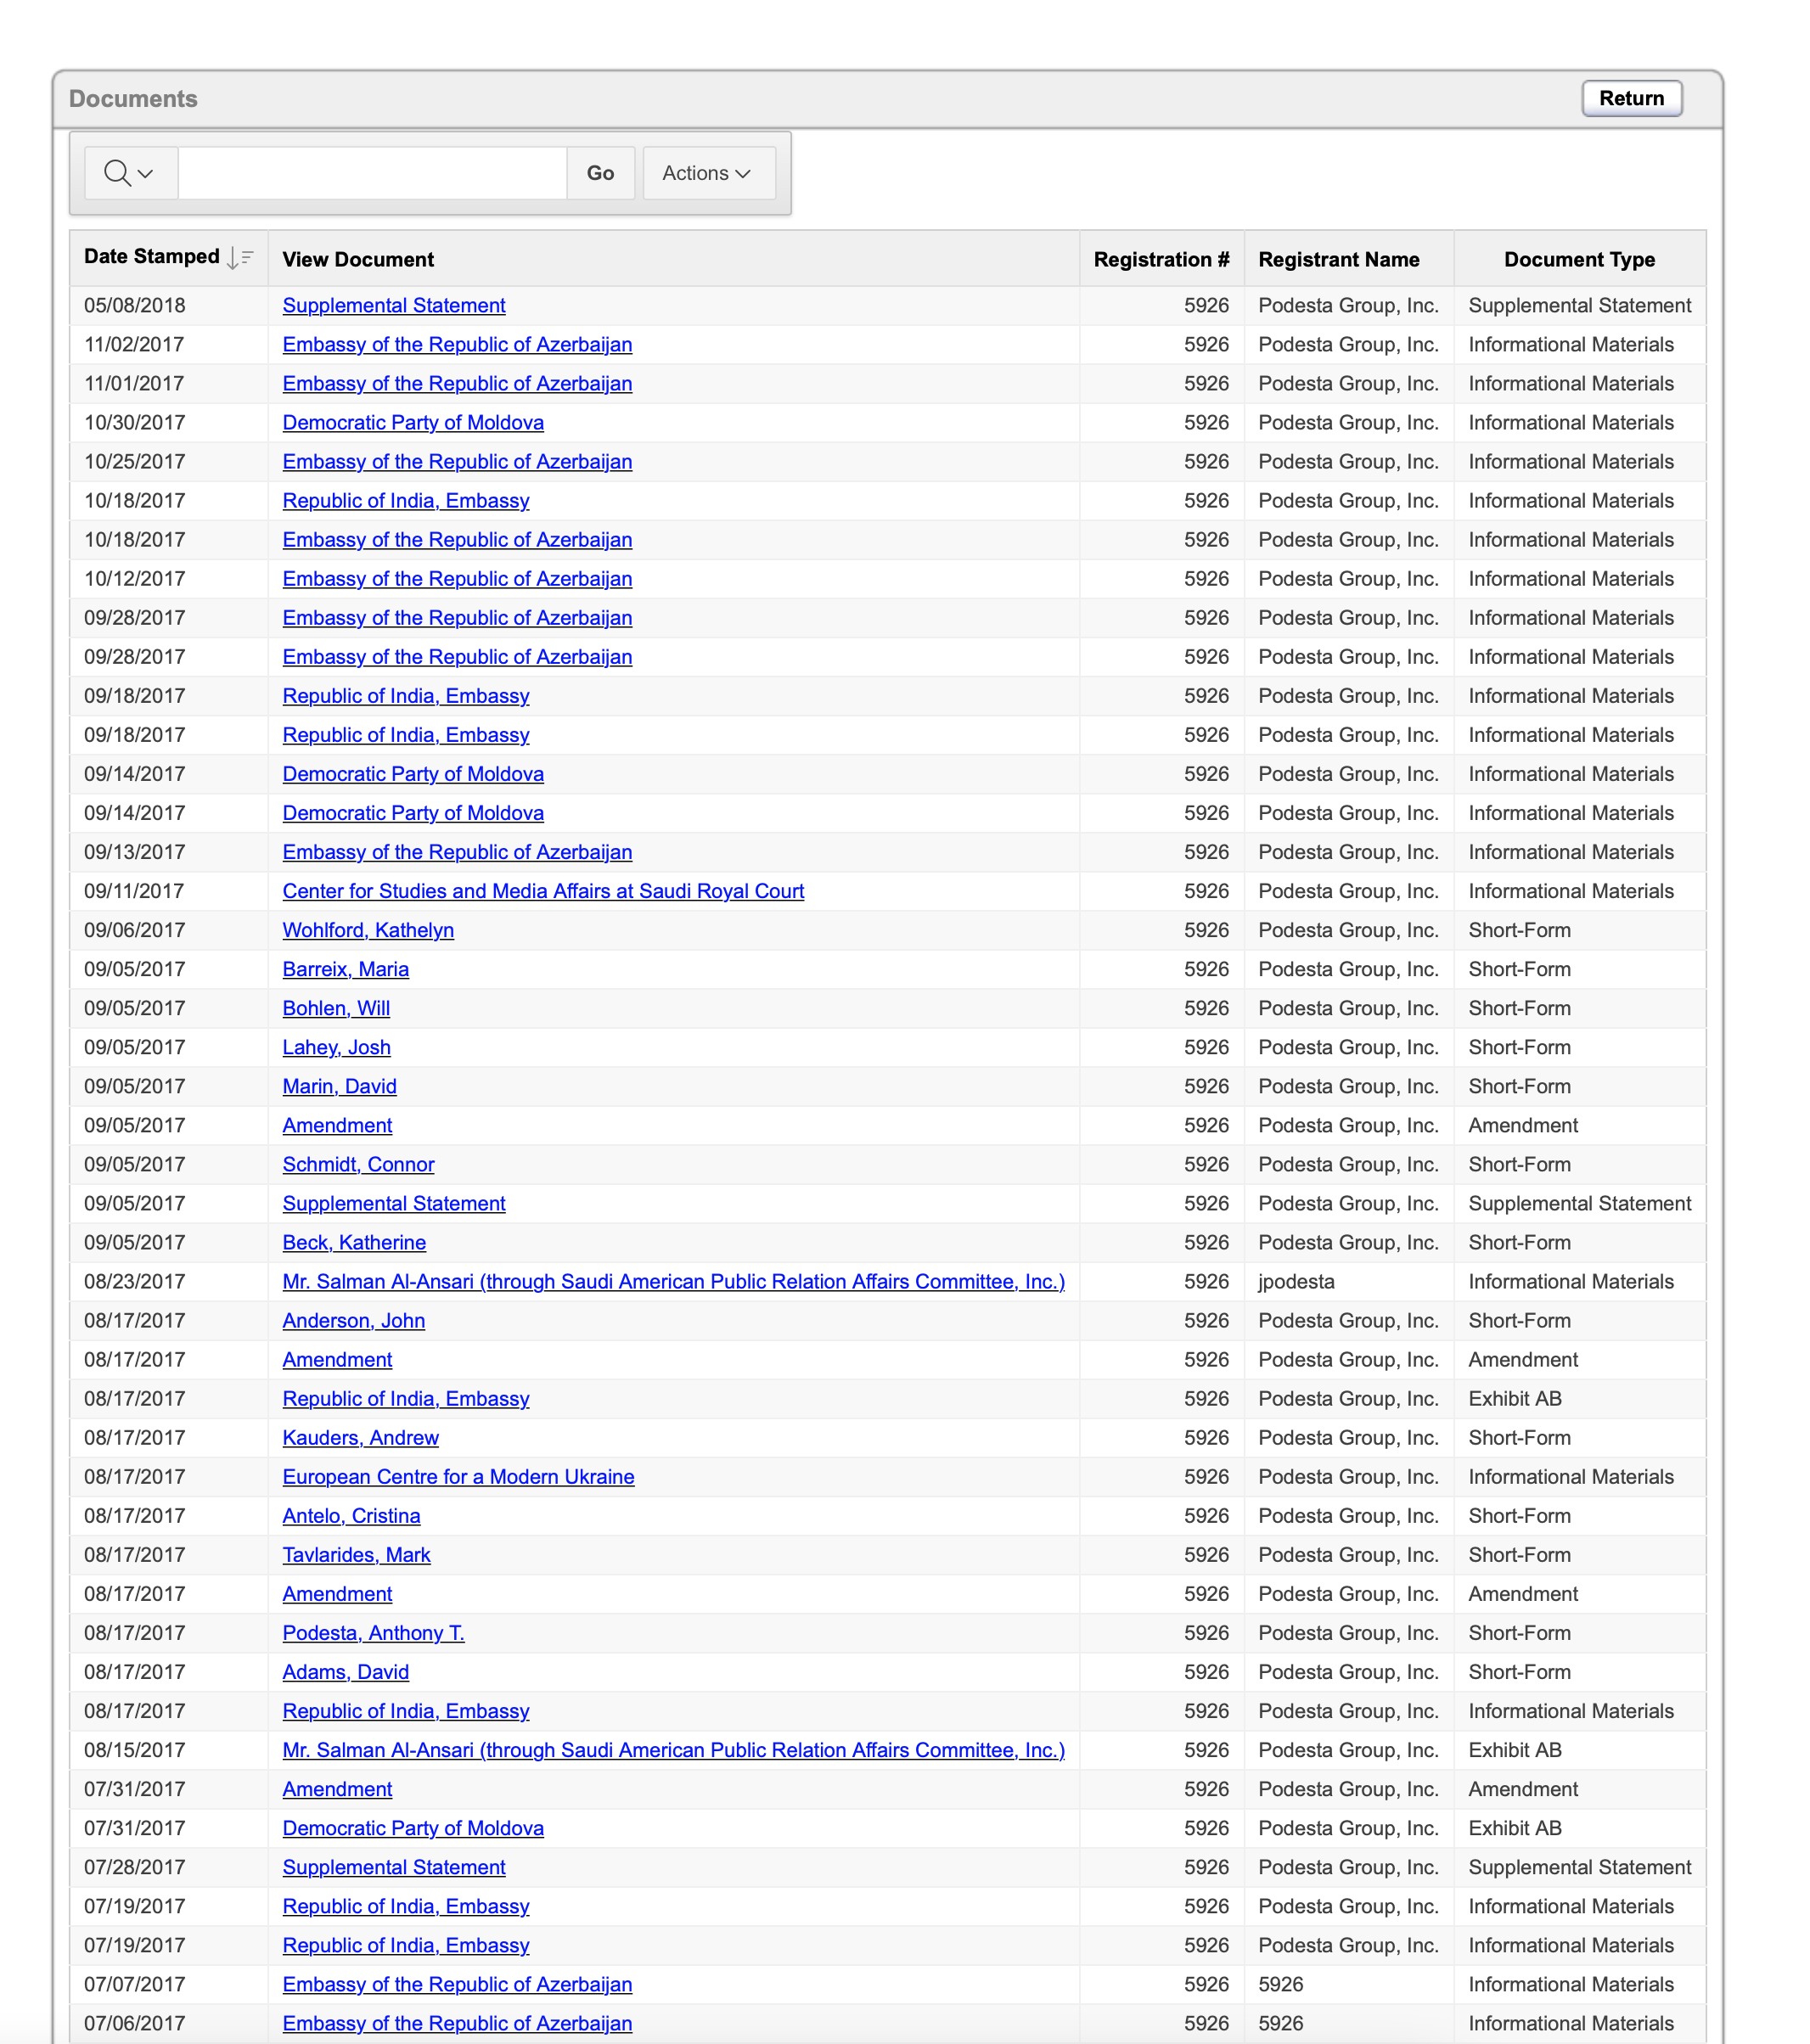Open Embassy of Azerbaijan document from 07/07/2017

(457, 1983)
